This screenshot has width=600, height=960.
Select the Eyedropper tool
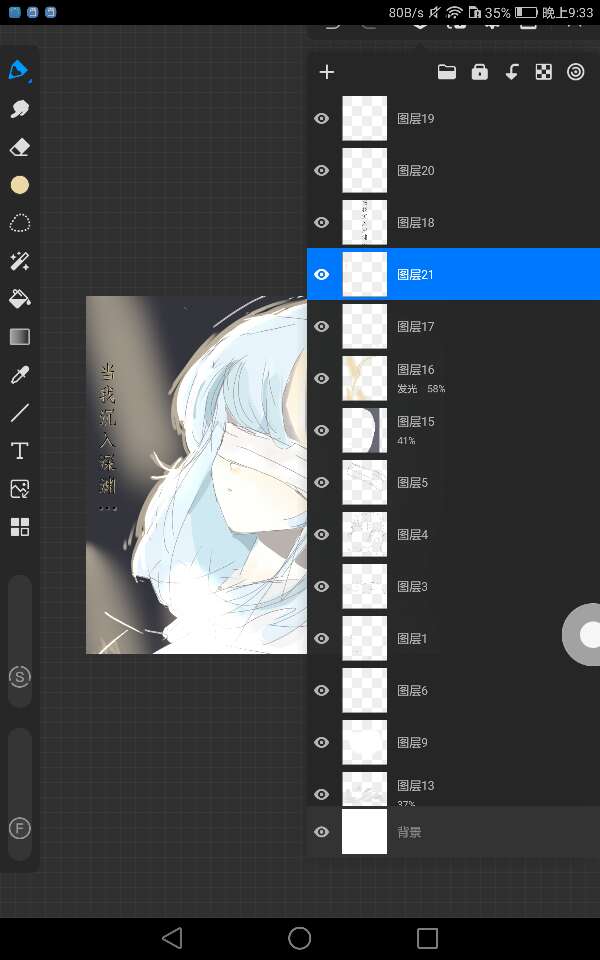(19, 375)
